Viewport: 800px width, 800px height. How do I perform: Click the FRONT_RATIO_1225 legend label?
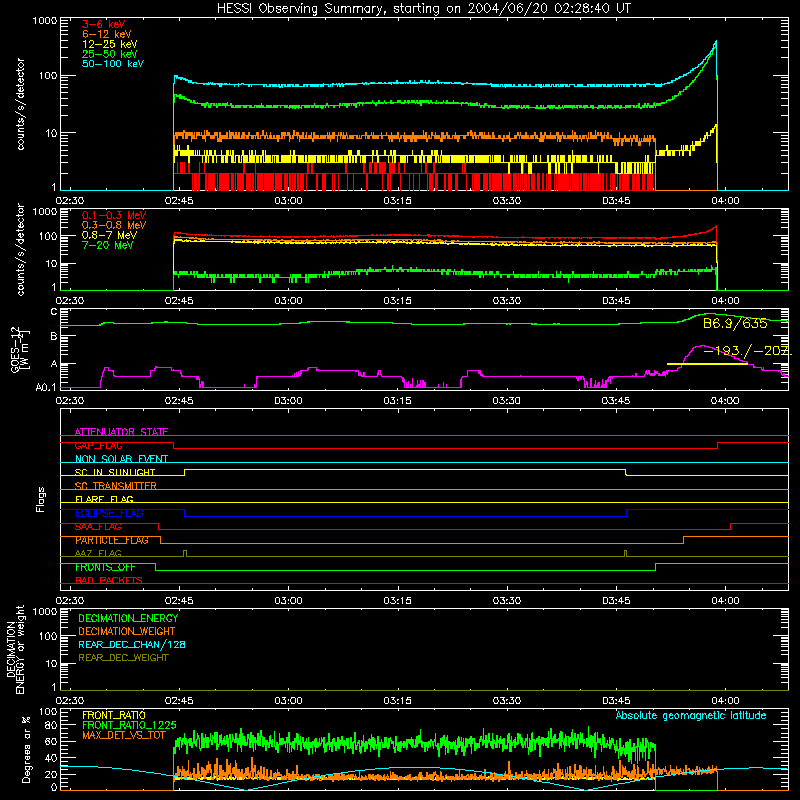[x=129, y=725]
